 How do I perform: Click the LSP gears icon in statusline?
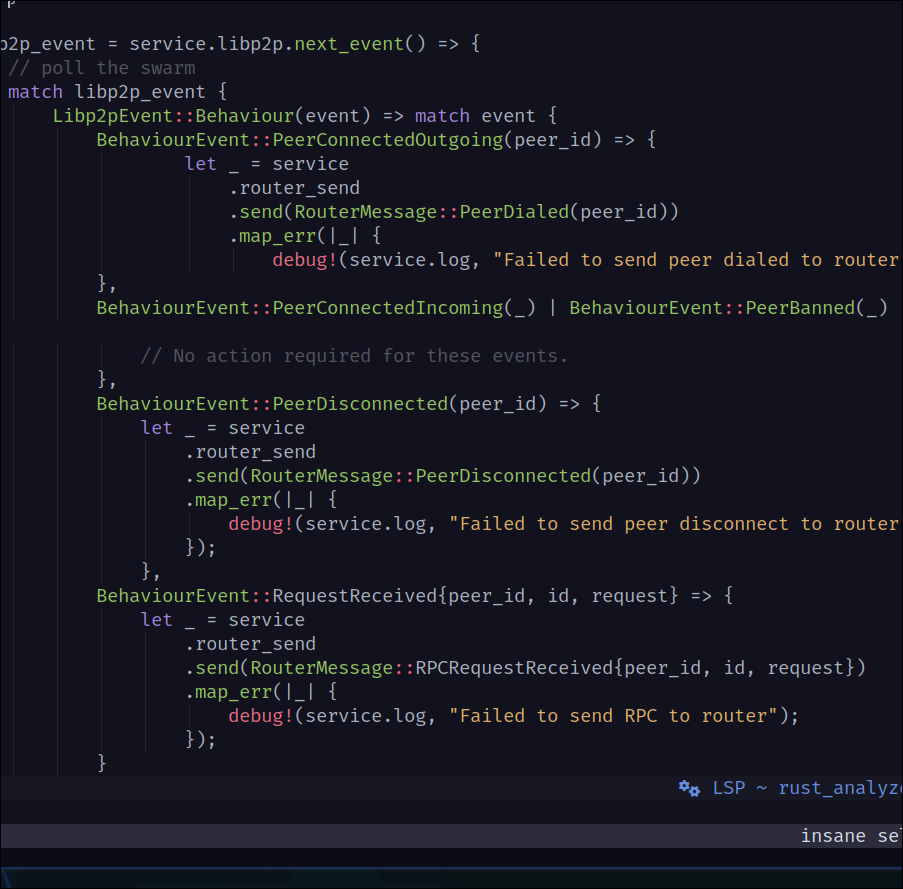689,788
